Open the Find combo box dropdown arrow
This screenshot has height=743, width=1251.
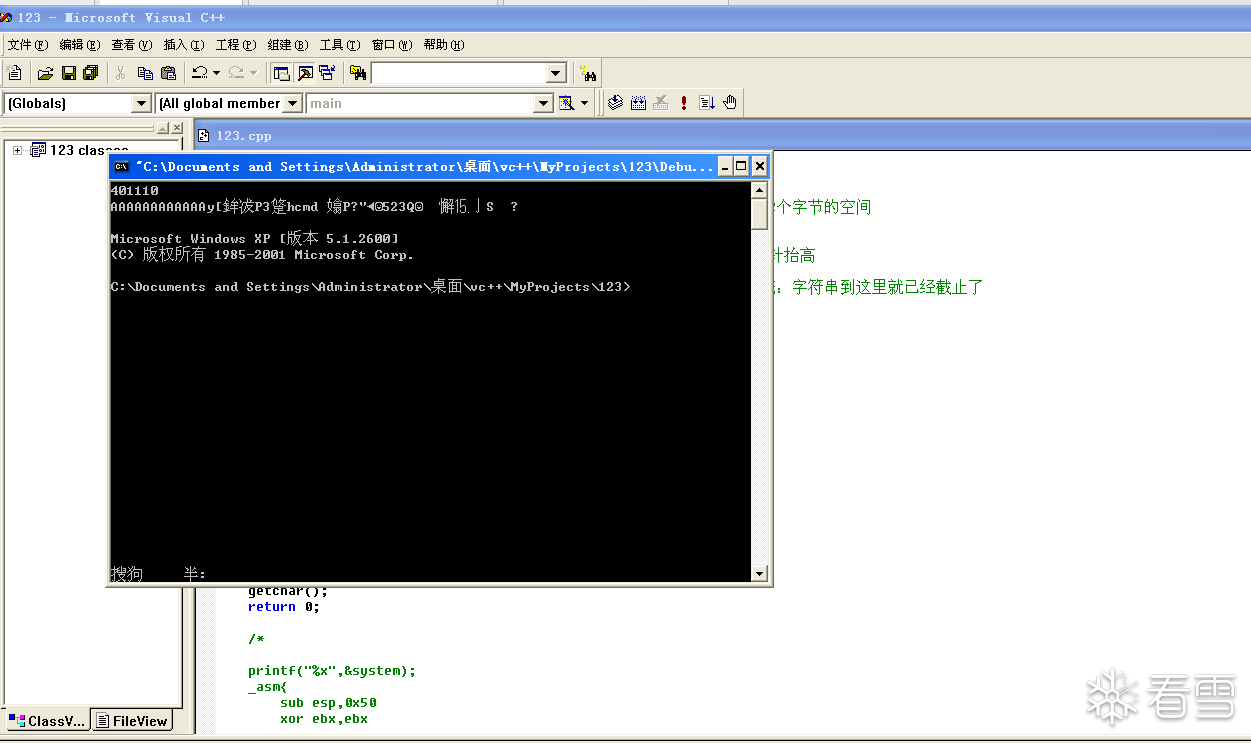pos(556,73)
